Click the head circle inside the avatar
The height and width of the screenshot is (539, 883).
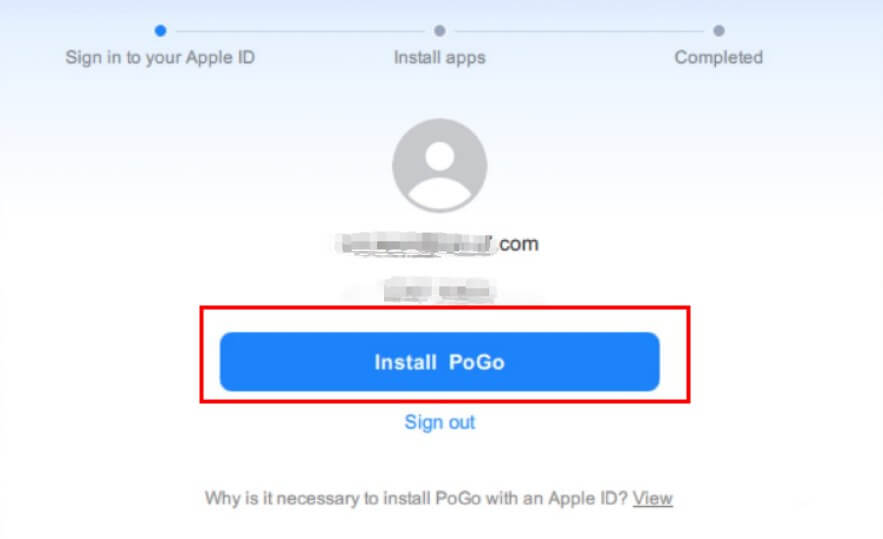tap(440, 156)
